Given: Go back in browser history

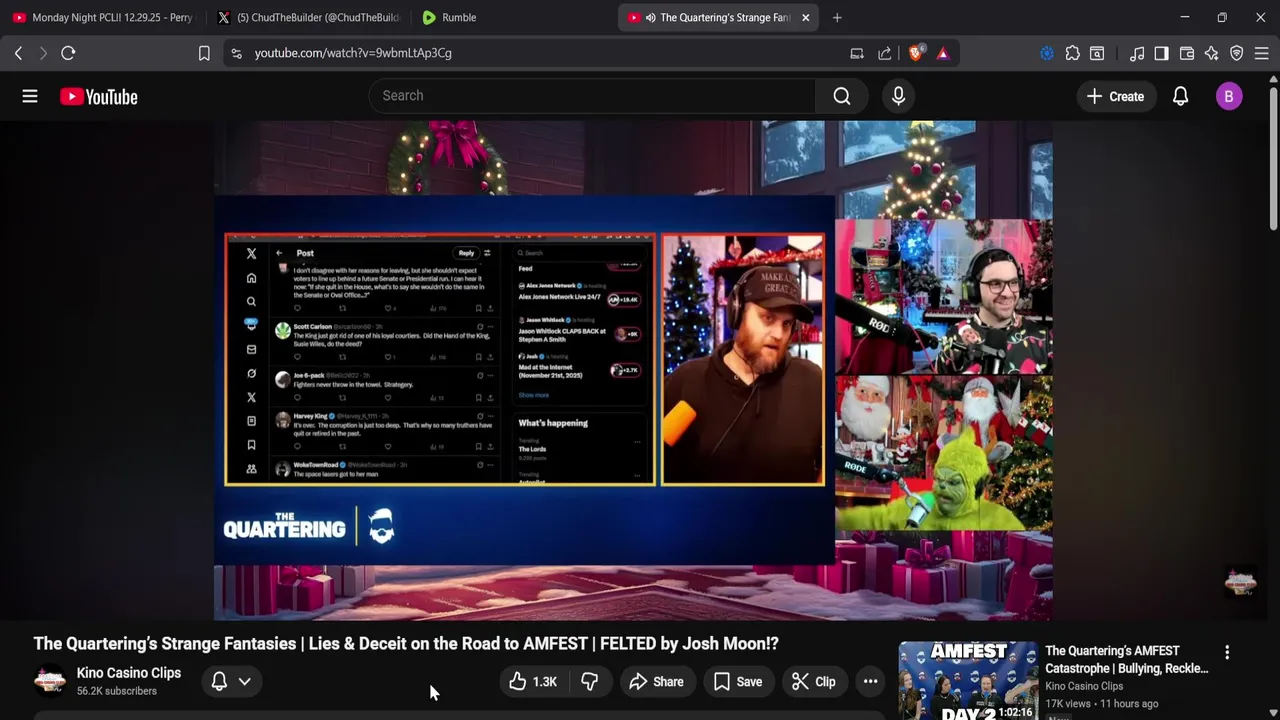Looking at the screenshot, I should pos(18,53).
